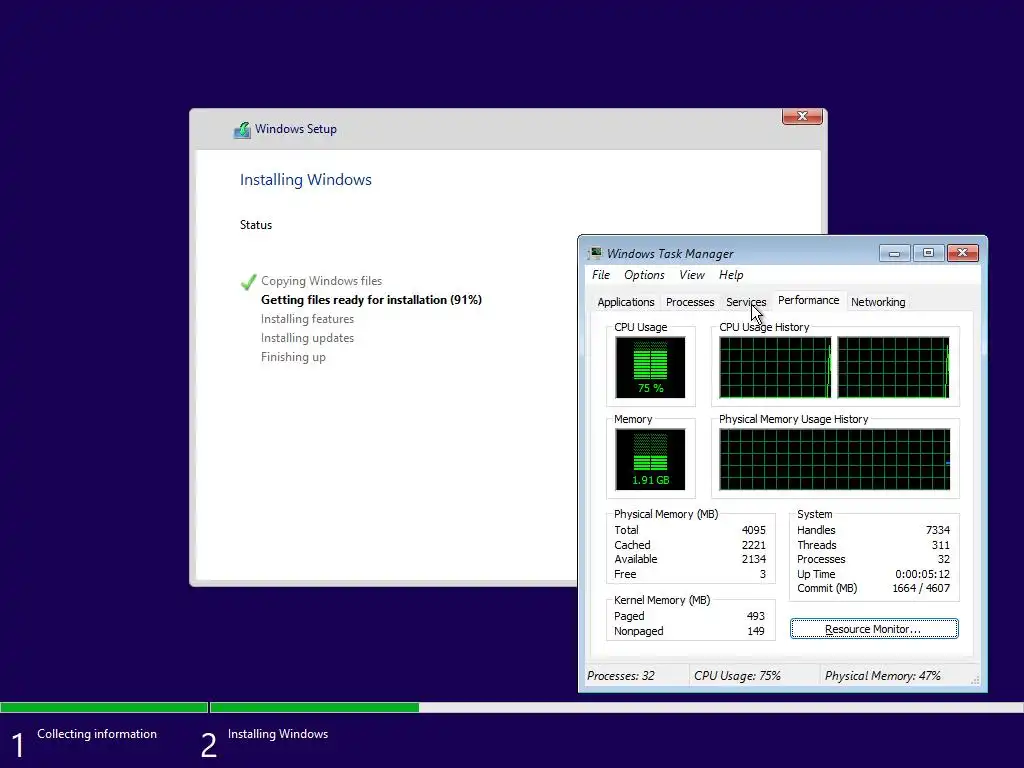Select the Performance tab

(x=808, y=300)
